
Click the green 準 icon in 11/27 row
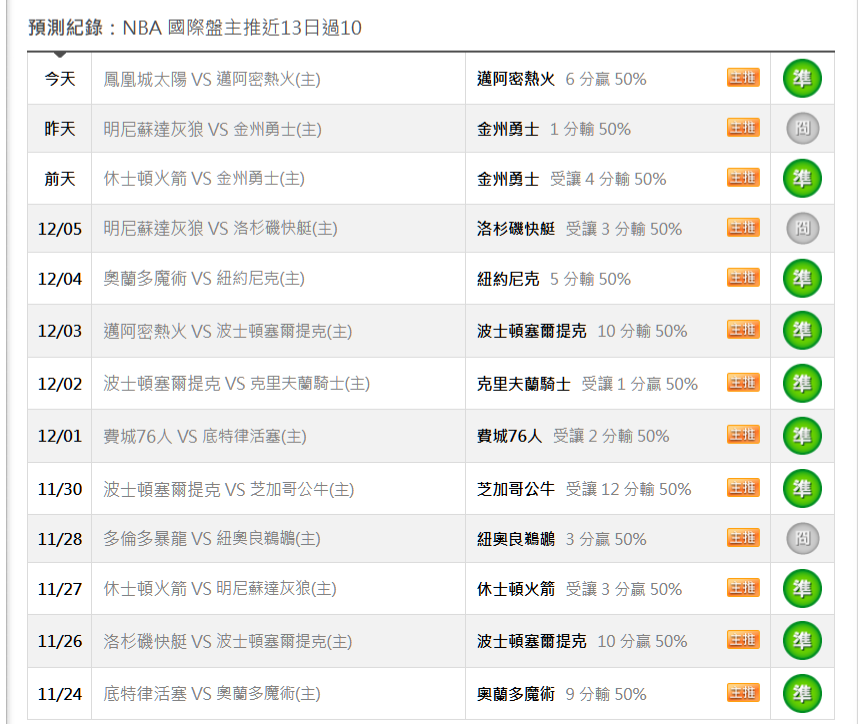click(802, 589)
